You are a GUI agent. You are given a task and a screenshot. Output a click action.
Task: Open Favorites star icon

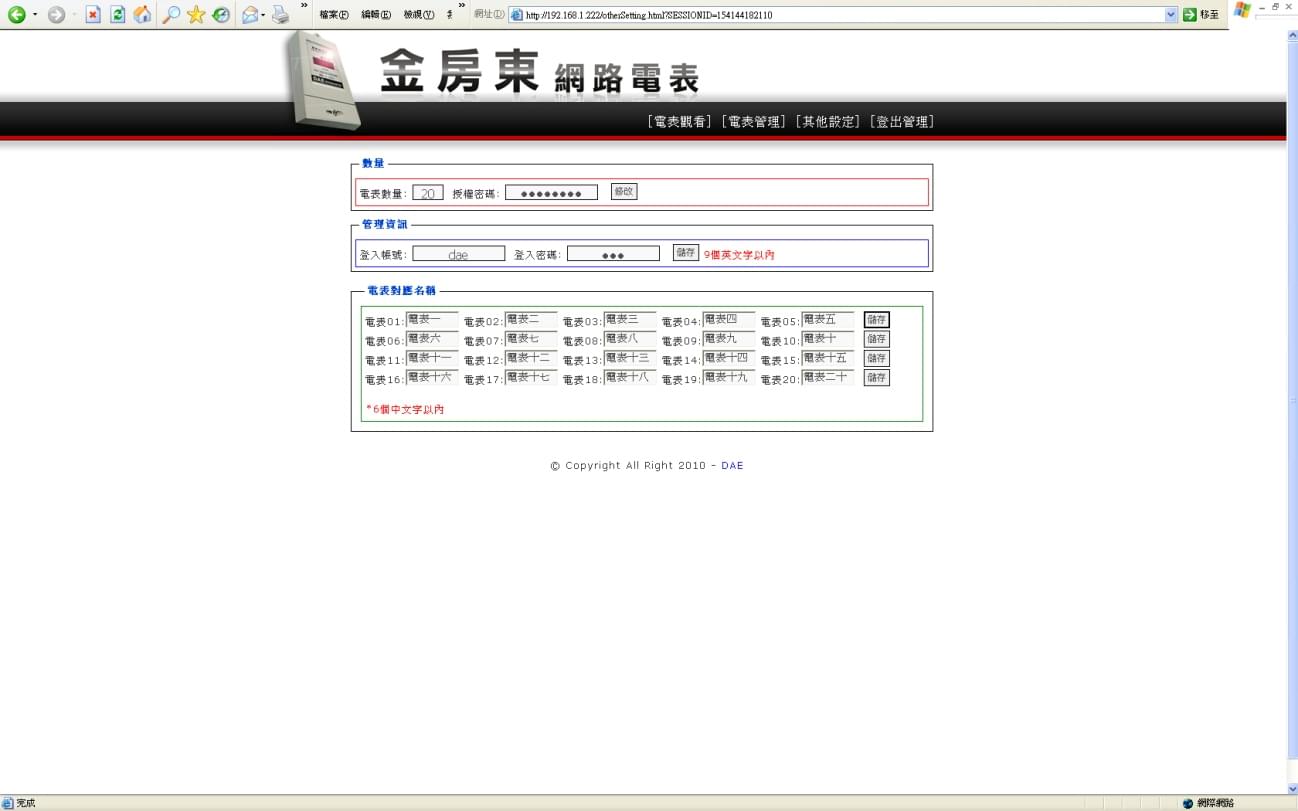(196, 15)
